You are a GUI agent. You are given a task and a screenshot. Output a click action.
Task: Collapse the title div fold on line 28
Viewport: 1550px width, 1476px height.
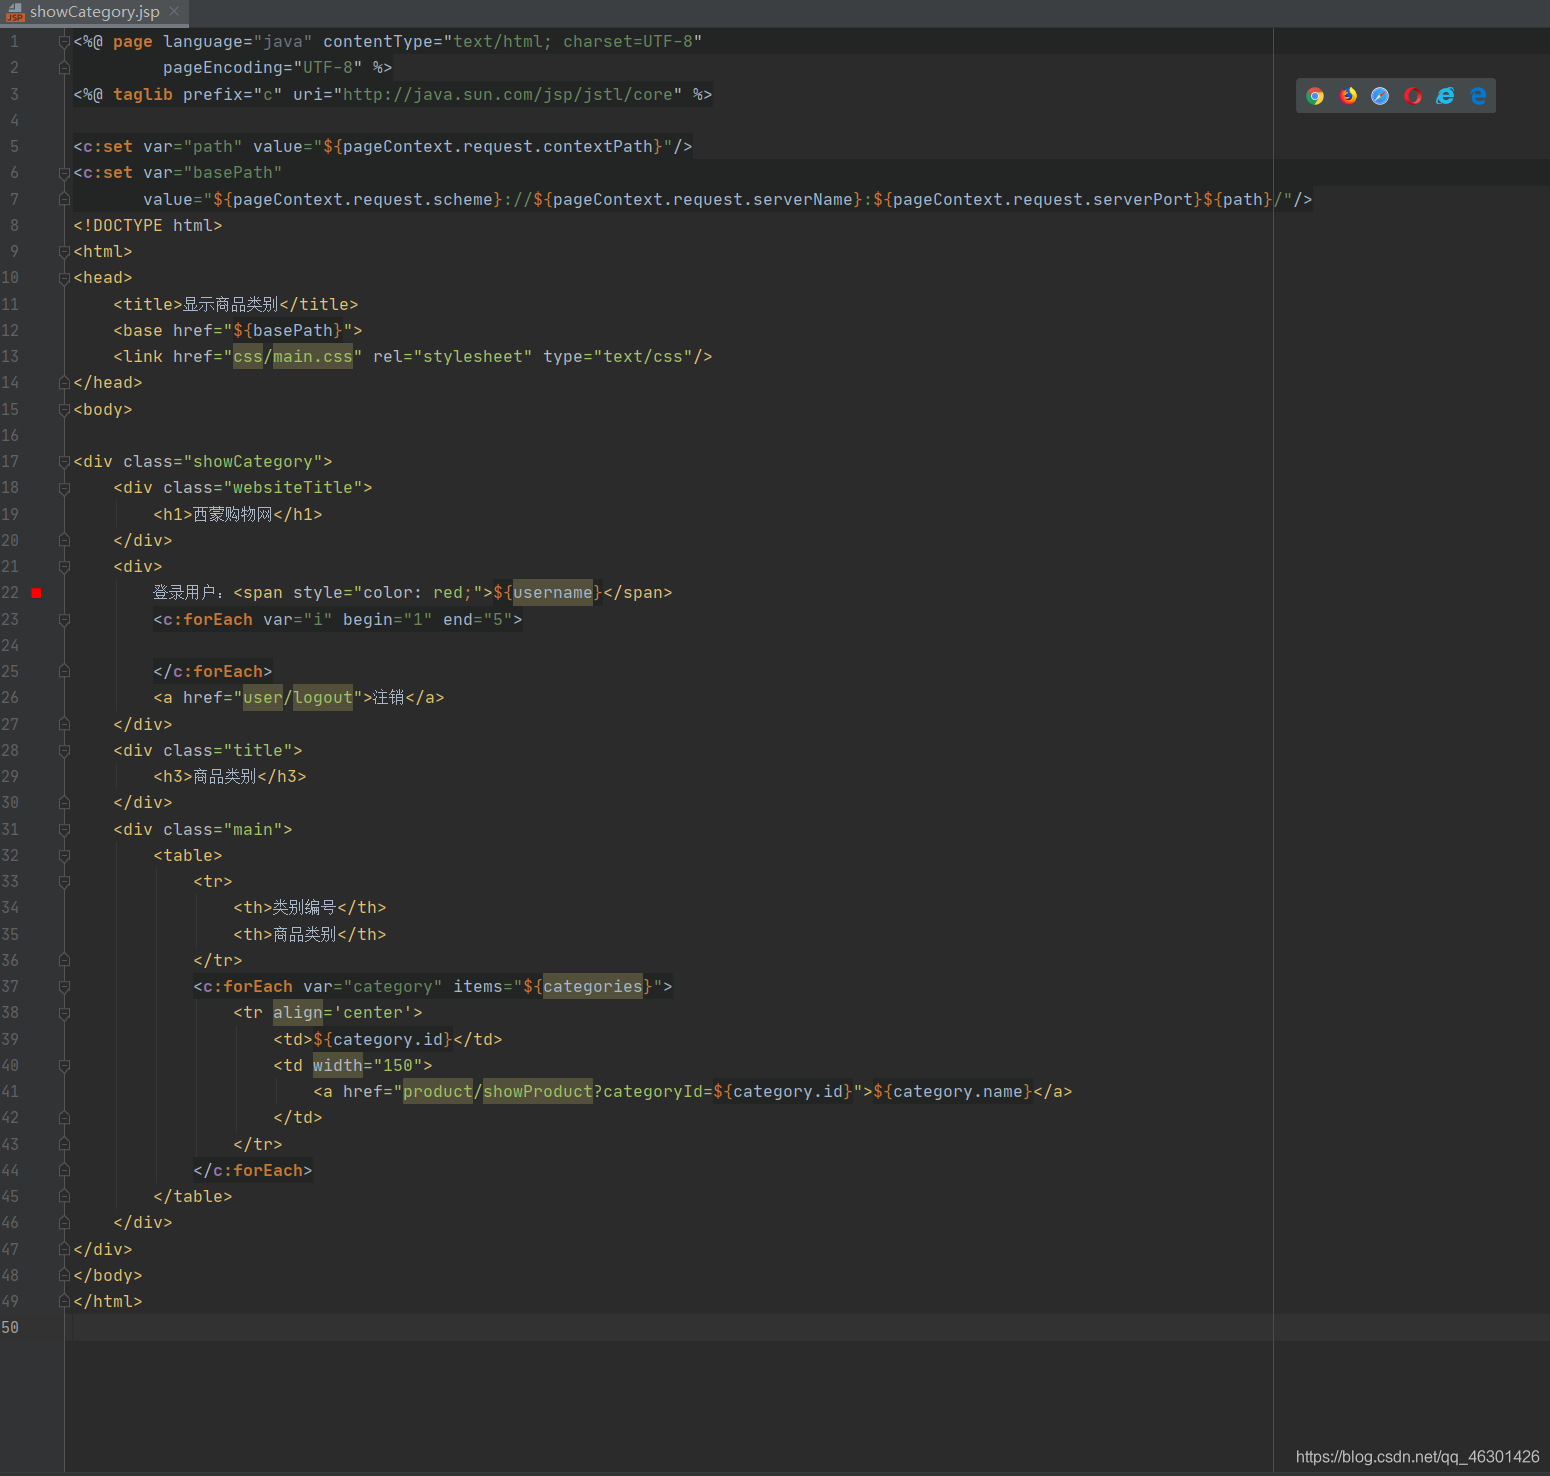tap(64, 751)
